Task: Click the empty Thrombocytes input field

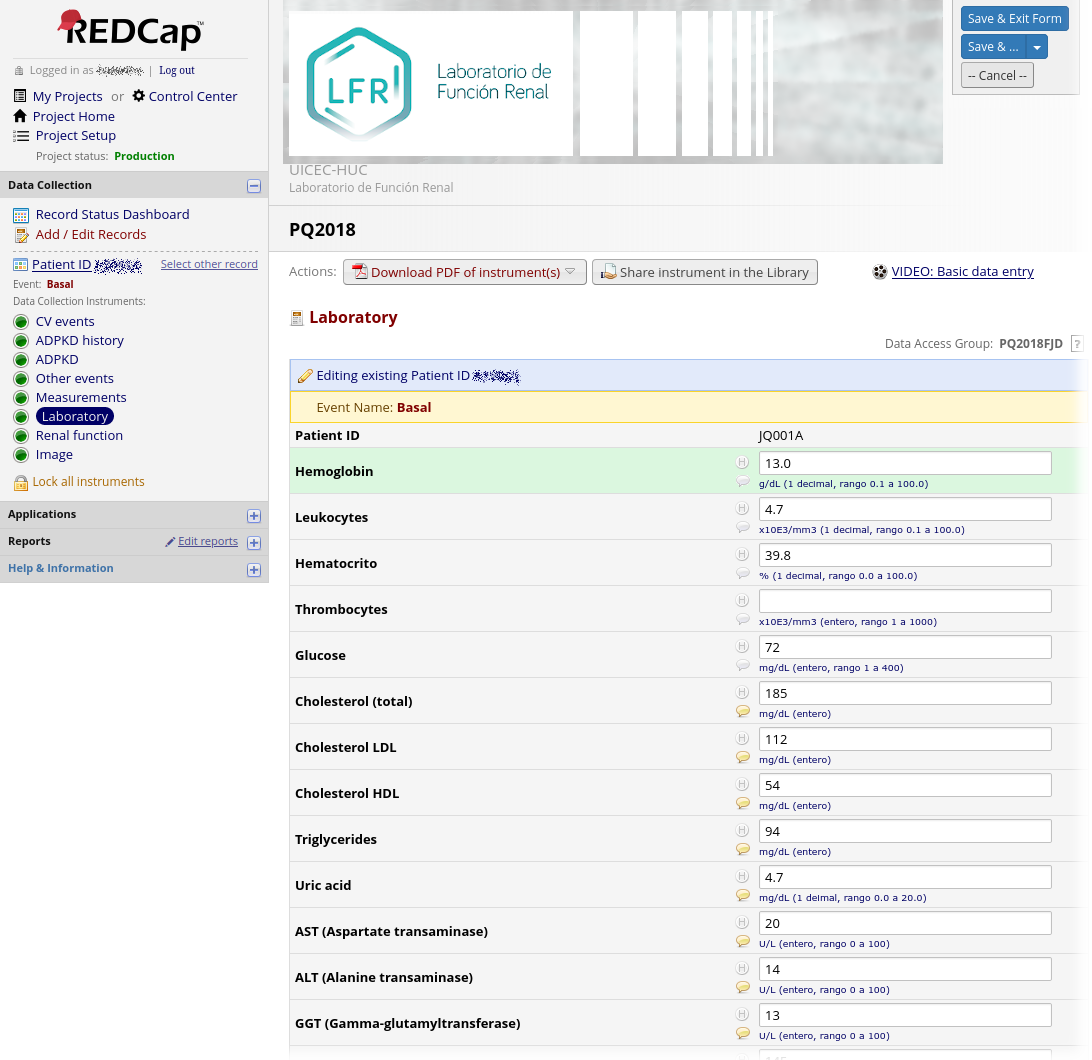Action: click(904, 601)
